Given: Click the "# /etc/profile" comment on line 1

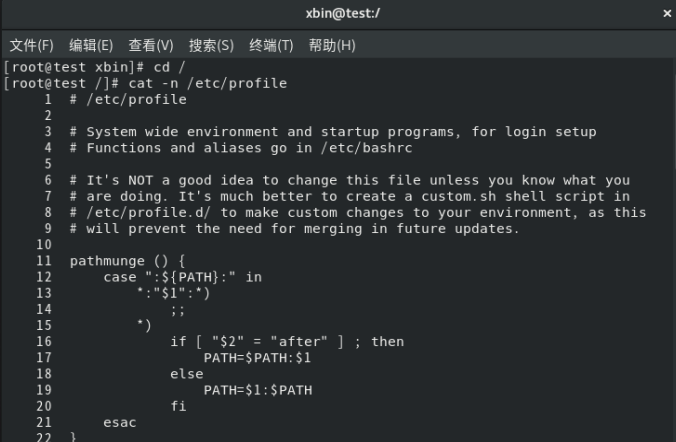Looking at the screenshot, I should [x=128, y=99].
